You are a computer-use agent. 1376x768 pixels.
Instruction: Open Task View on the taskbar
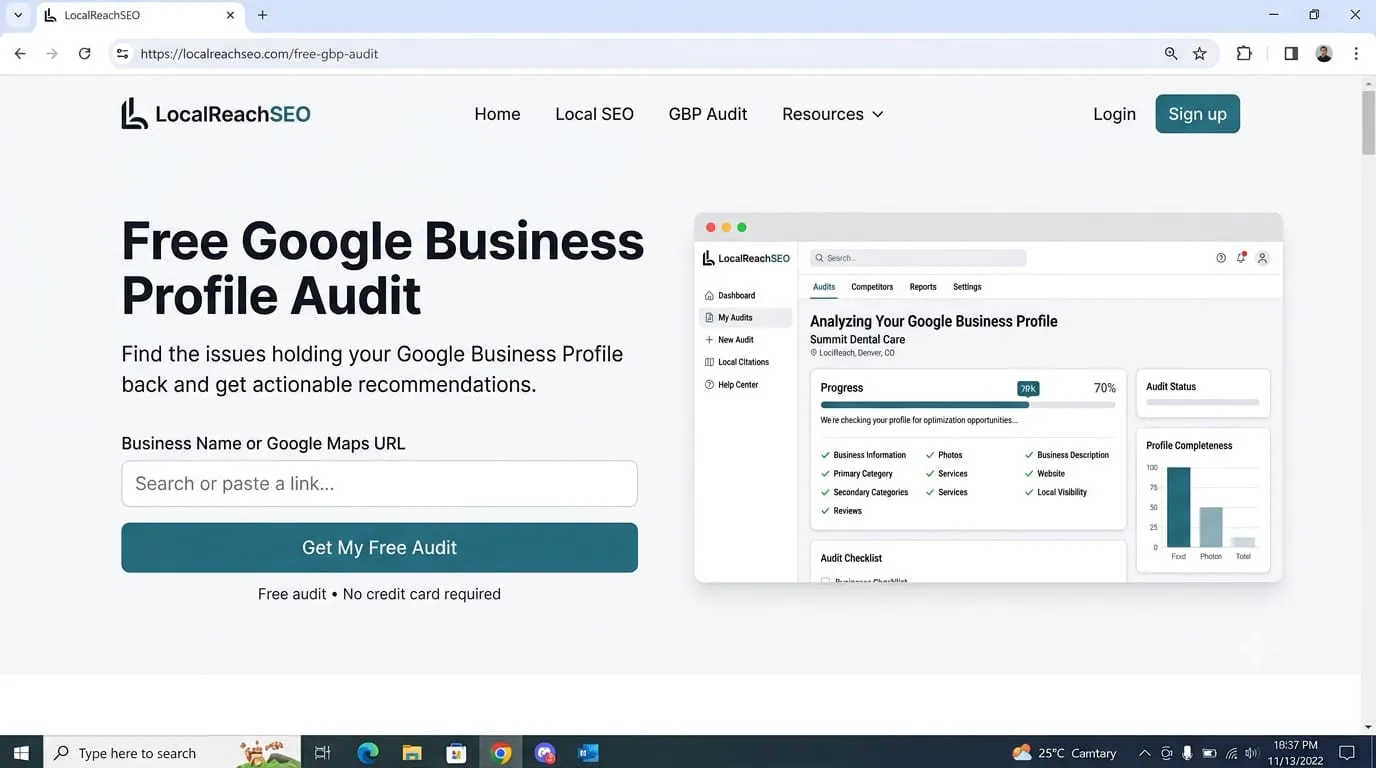click(x=322, y=753)
